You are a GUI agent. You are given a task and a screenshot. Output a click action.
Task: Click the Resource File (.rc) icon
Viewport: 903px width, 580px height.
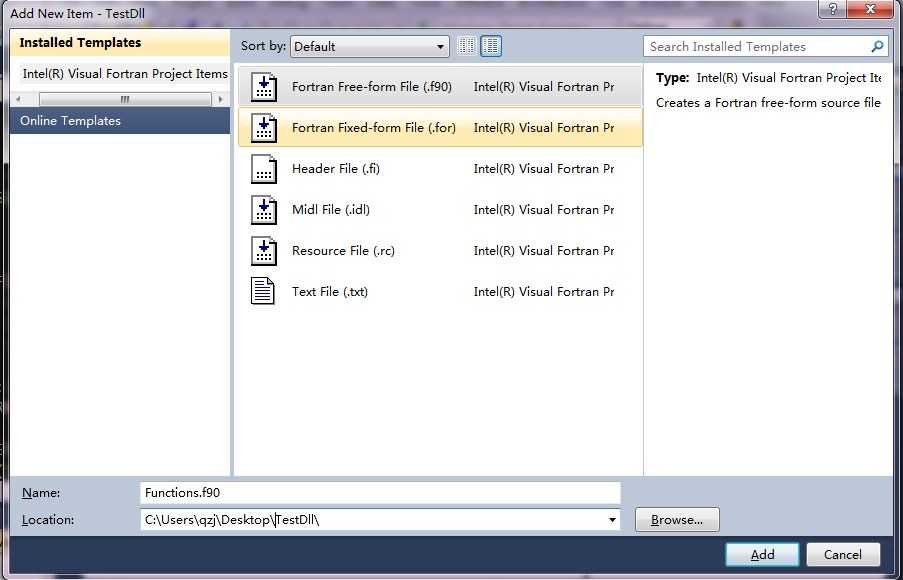pos(264,251)
